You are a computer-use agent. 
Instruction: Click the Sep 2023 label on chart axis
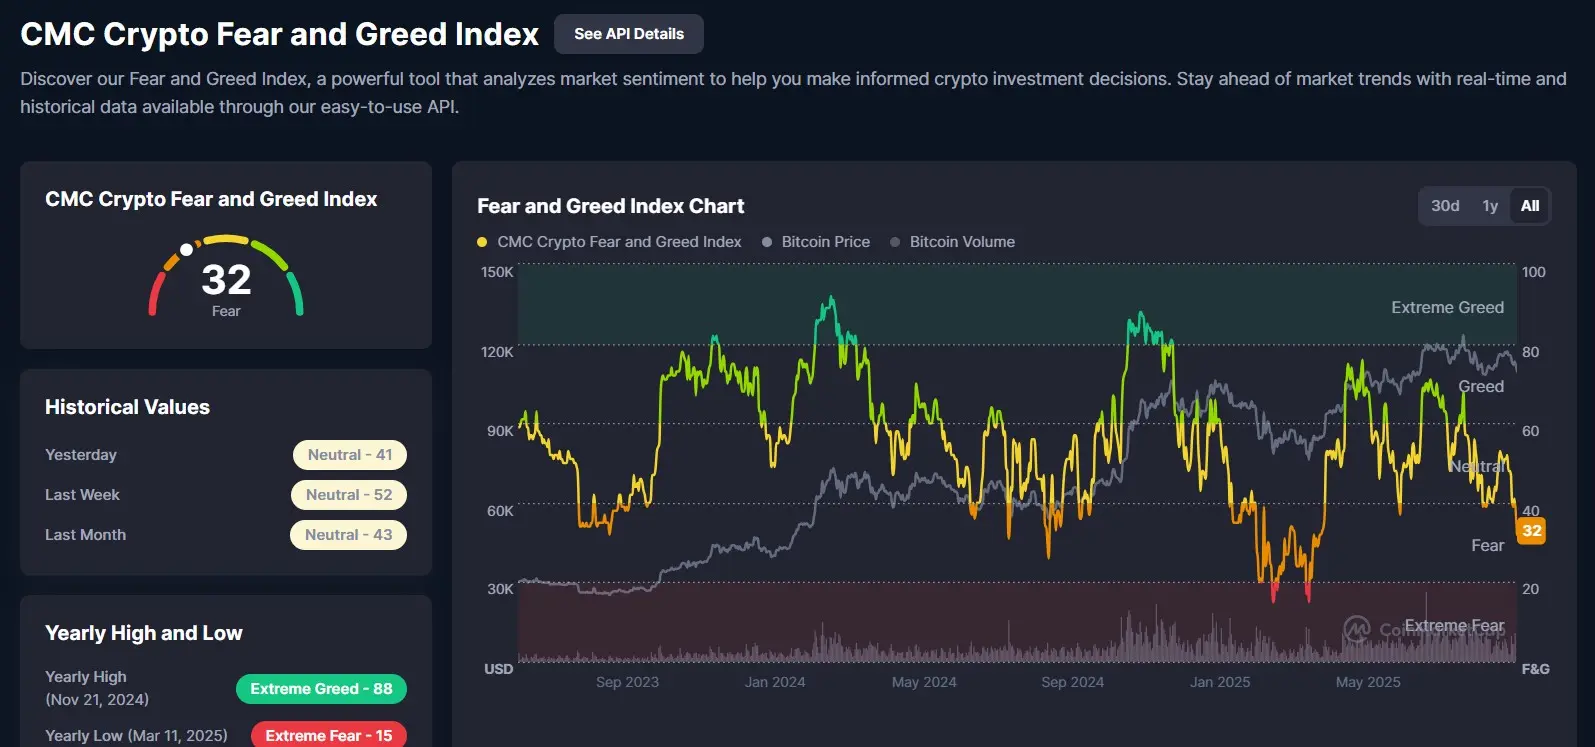(x=627, y=682)
